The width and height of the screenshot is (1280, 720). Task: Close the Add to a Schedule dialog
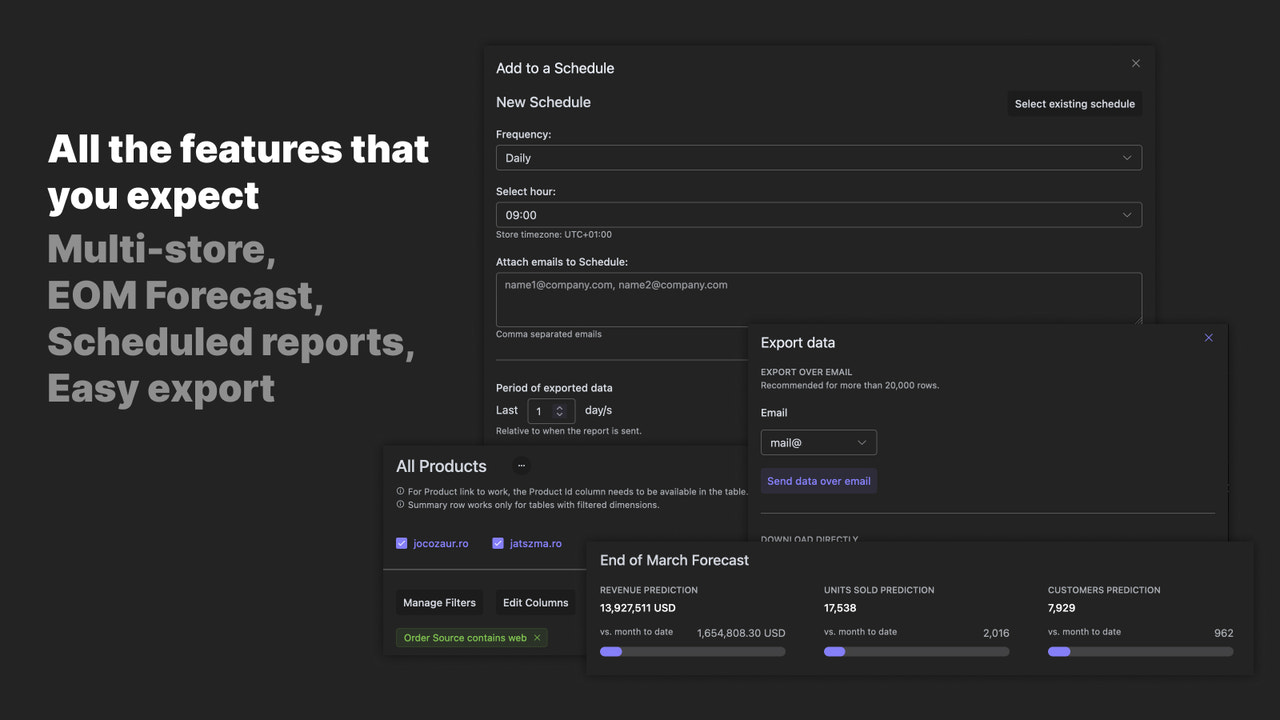point(1136,62)
